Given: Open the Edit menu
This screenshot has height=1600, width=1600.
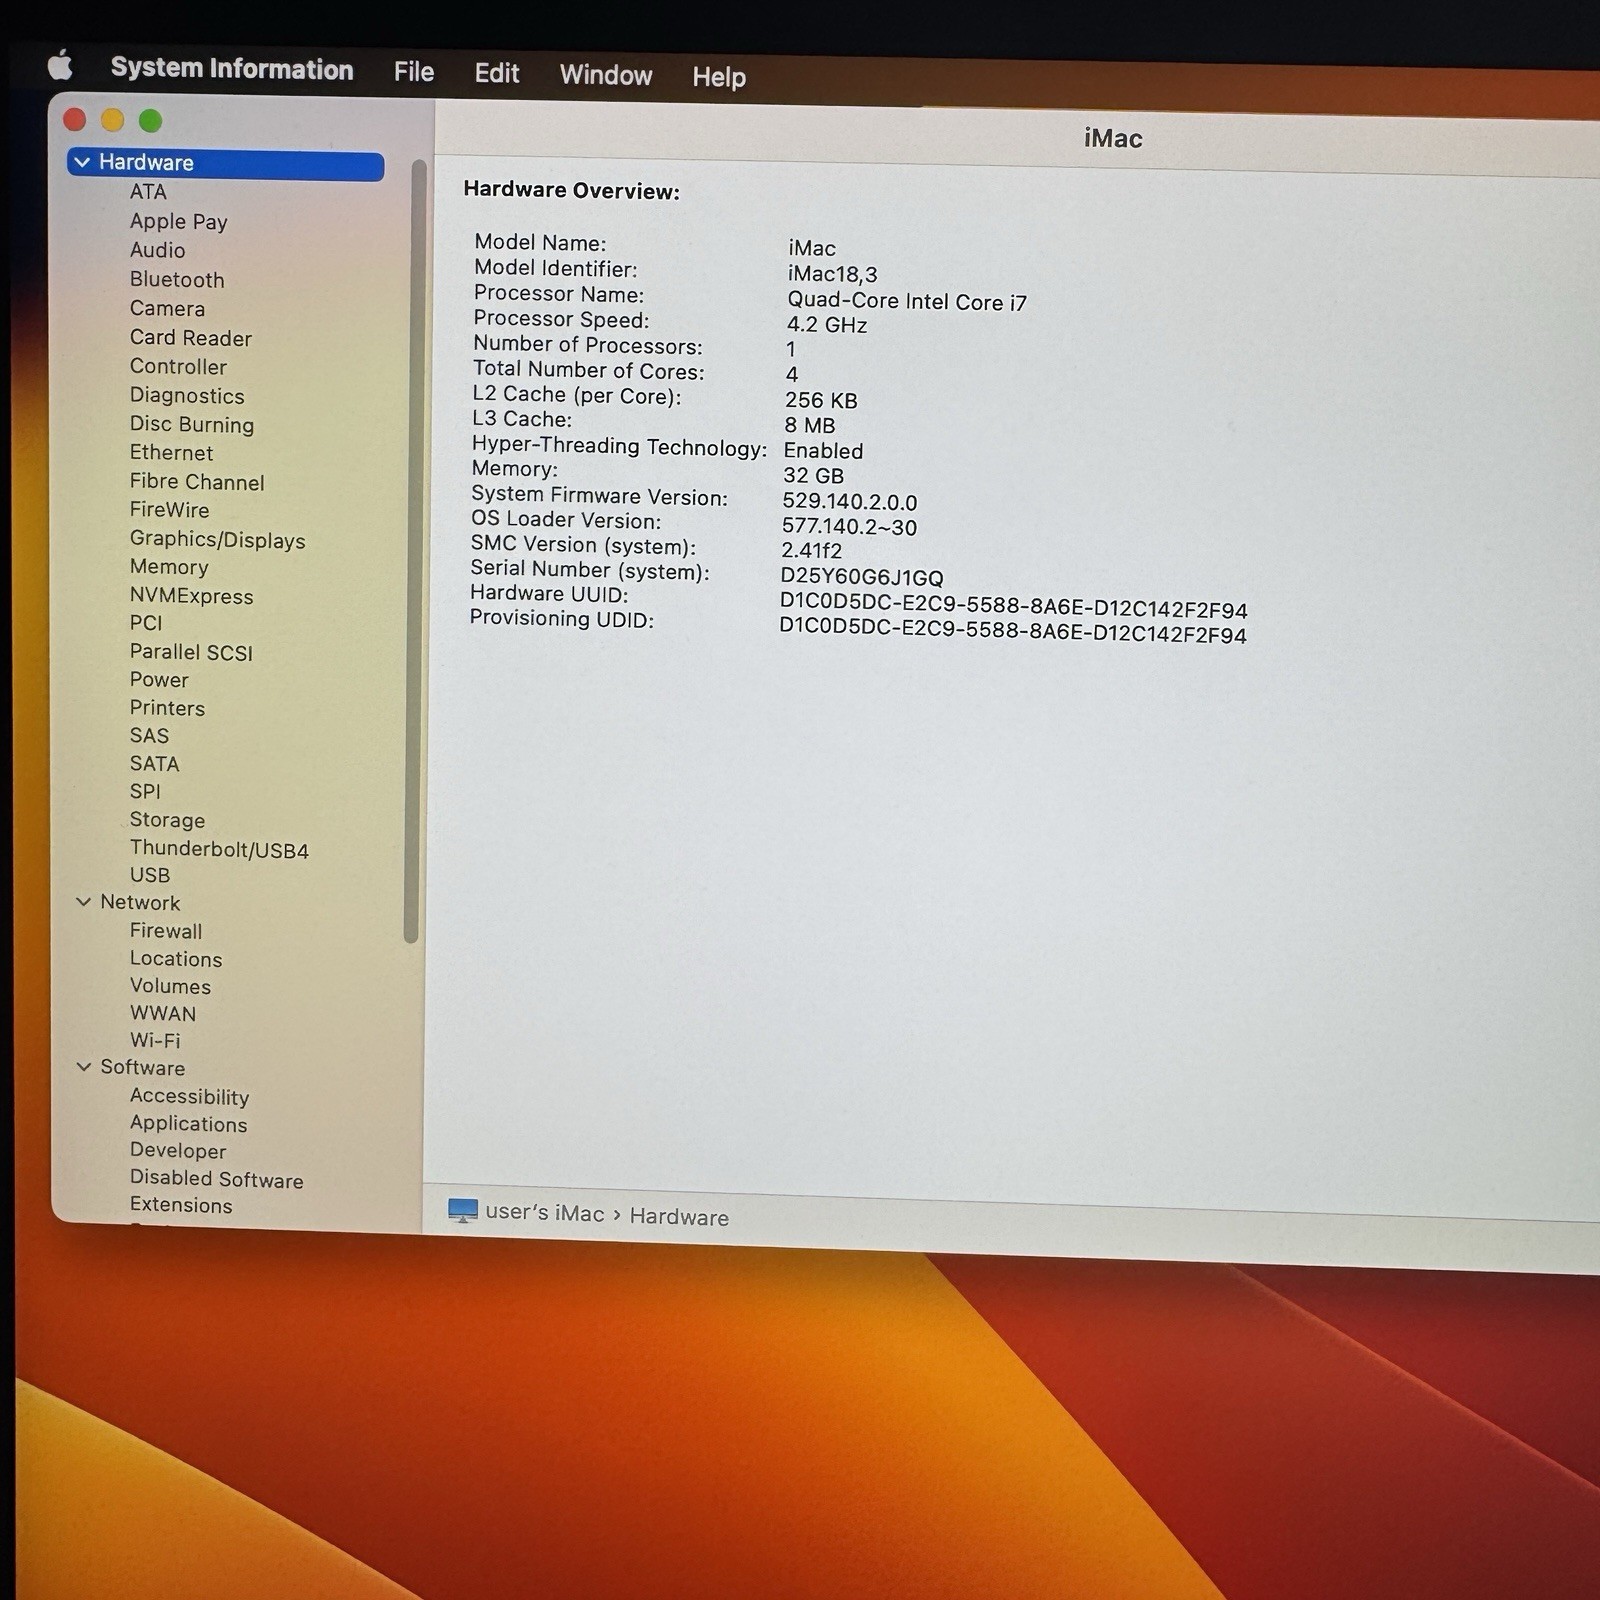Looking at the screenshot, I should pos(496,73).
